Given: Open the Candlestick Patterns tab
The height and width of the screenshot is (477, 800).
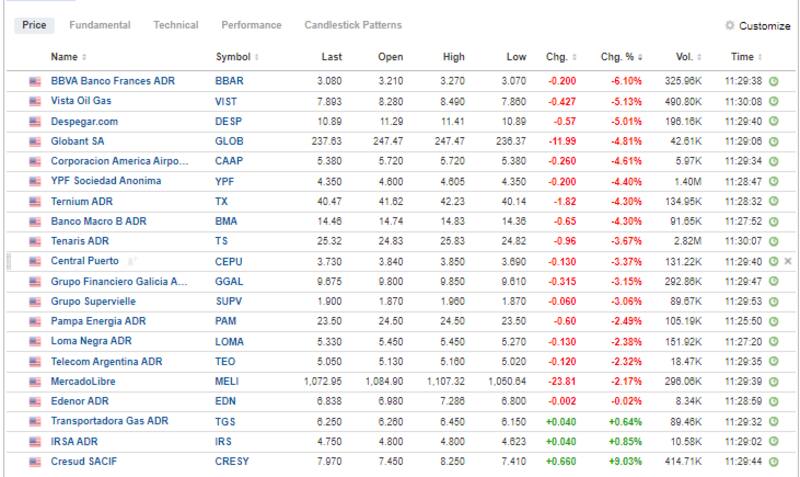Looking at the screenshot, I should coord(353,25).
